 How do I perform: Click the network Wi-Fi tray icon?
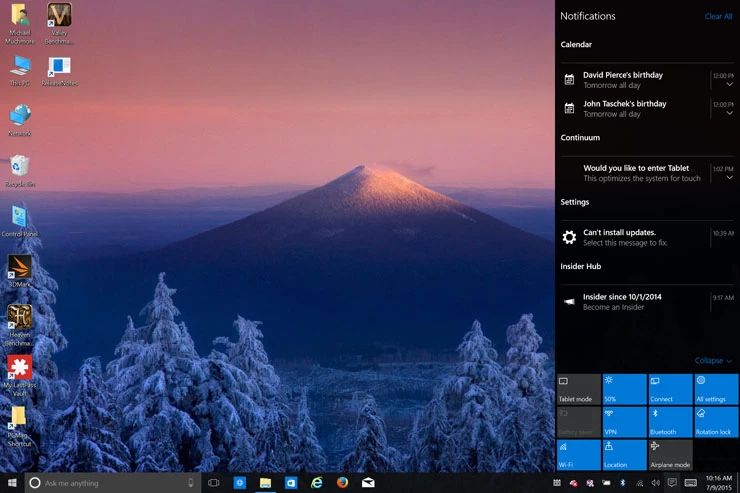(639, 483)
